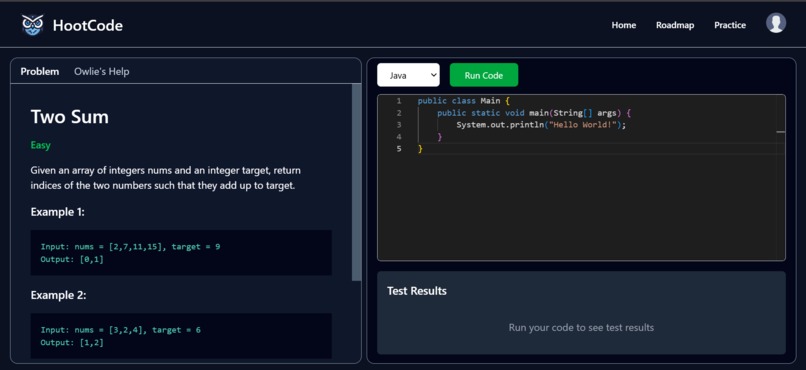The width and height of the screenshot is (806, 370).
Task: Click the green Run Code button
Action: click(x=484, y=75)
